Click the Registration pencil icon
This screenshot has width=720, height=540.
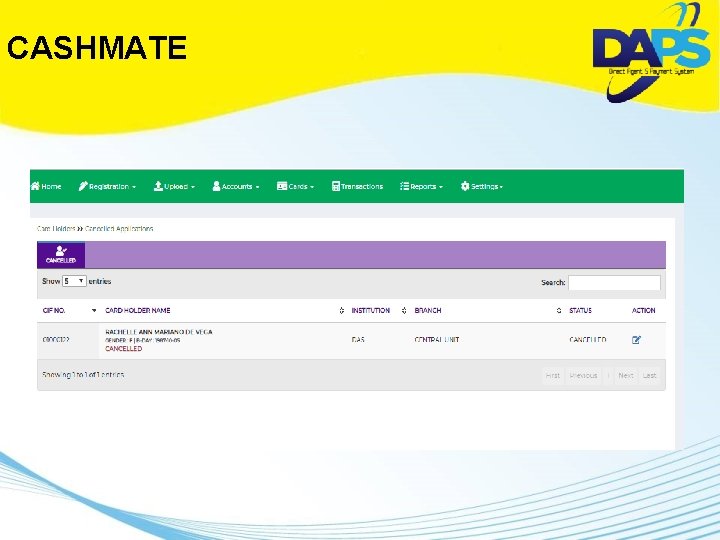[83, 186]
